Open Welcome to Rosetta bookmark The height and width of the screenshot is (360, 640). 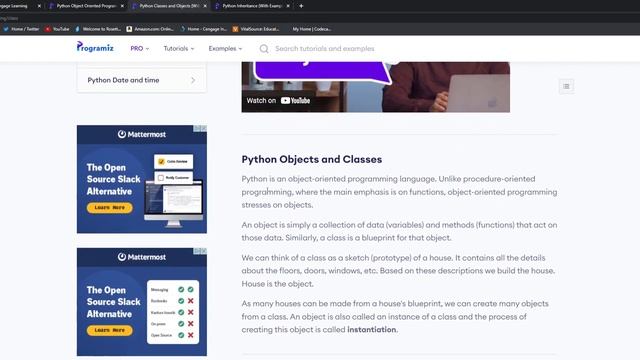tap(98, 29)
